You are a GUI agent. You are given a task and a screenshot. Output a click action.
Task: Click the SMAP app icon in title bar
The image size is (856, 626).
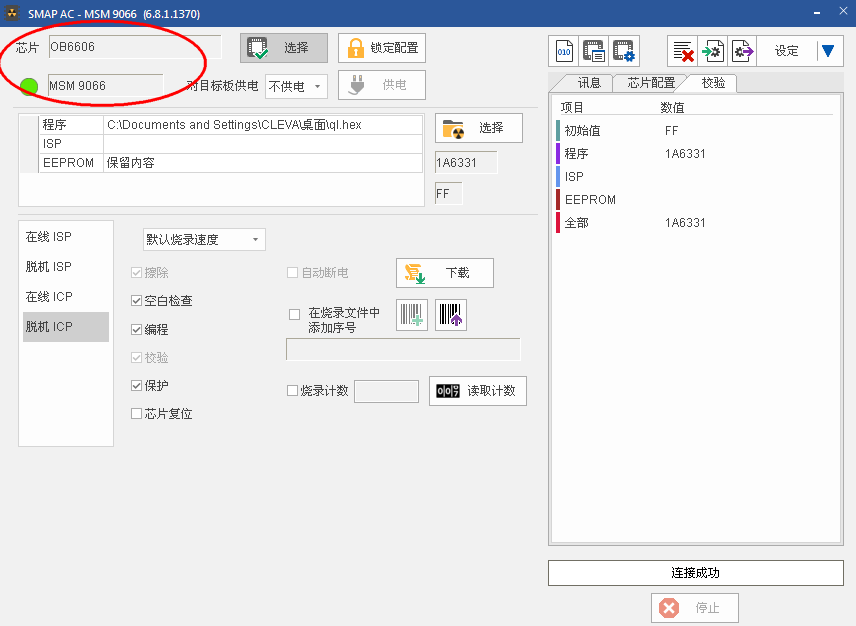pos(12,13)
